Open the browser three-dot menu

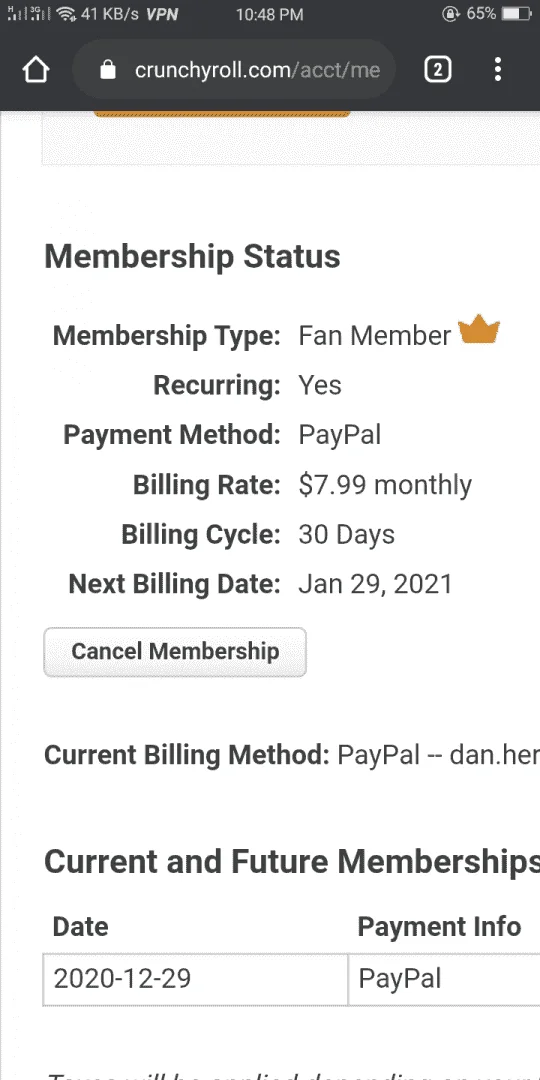coord(498,70)
